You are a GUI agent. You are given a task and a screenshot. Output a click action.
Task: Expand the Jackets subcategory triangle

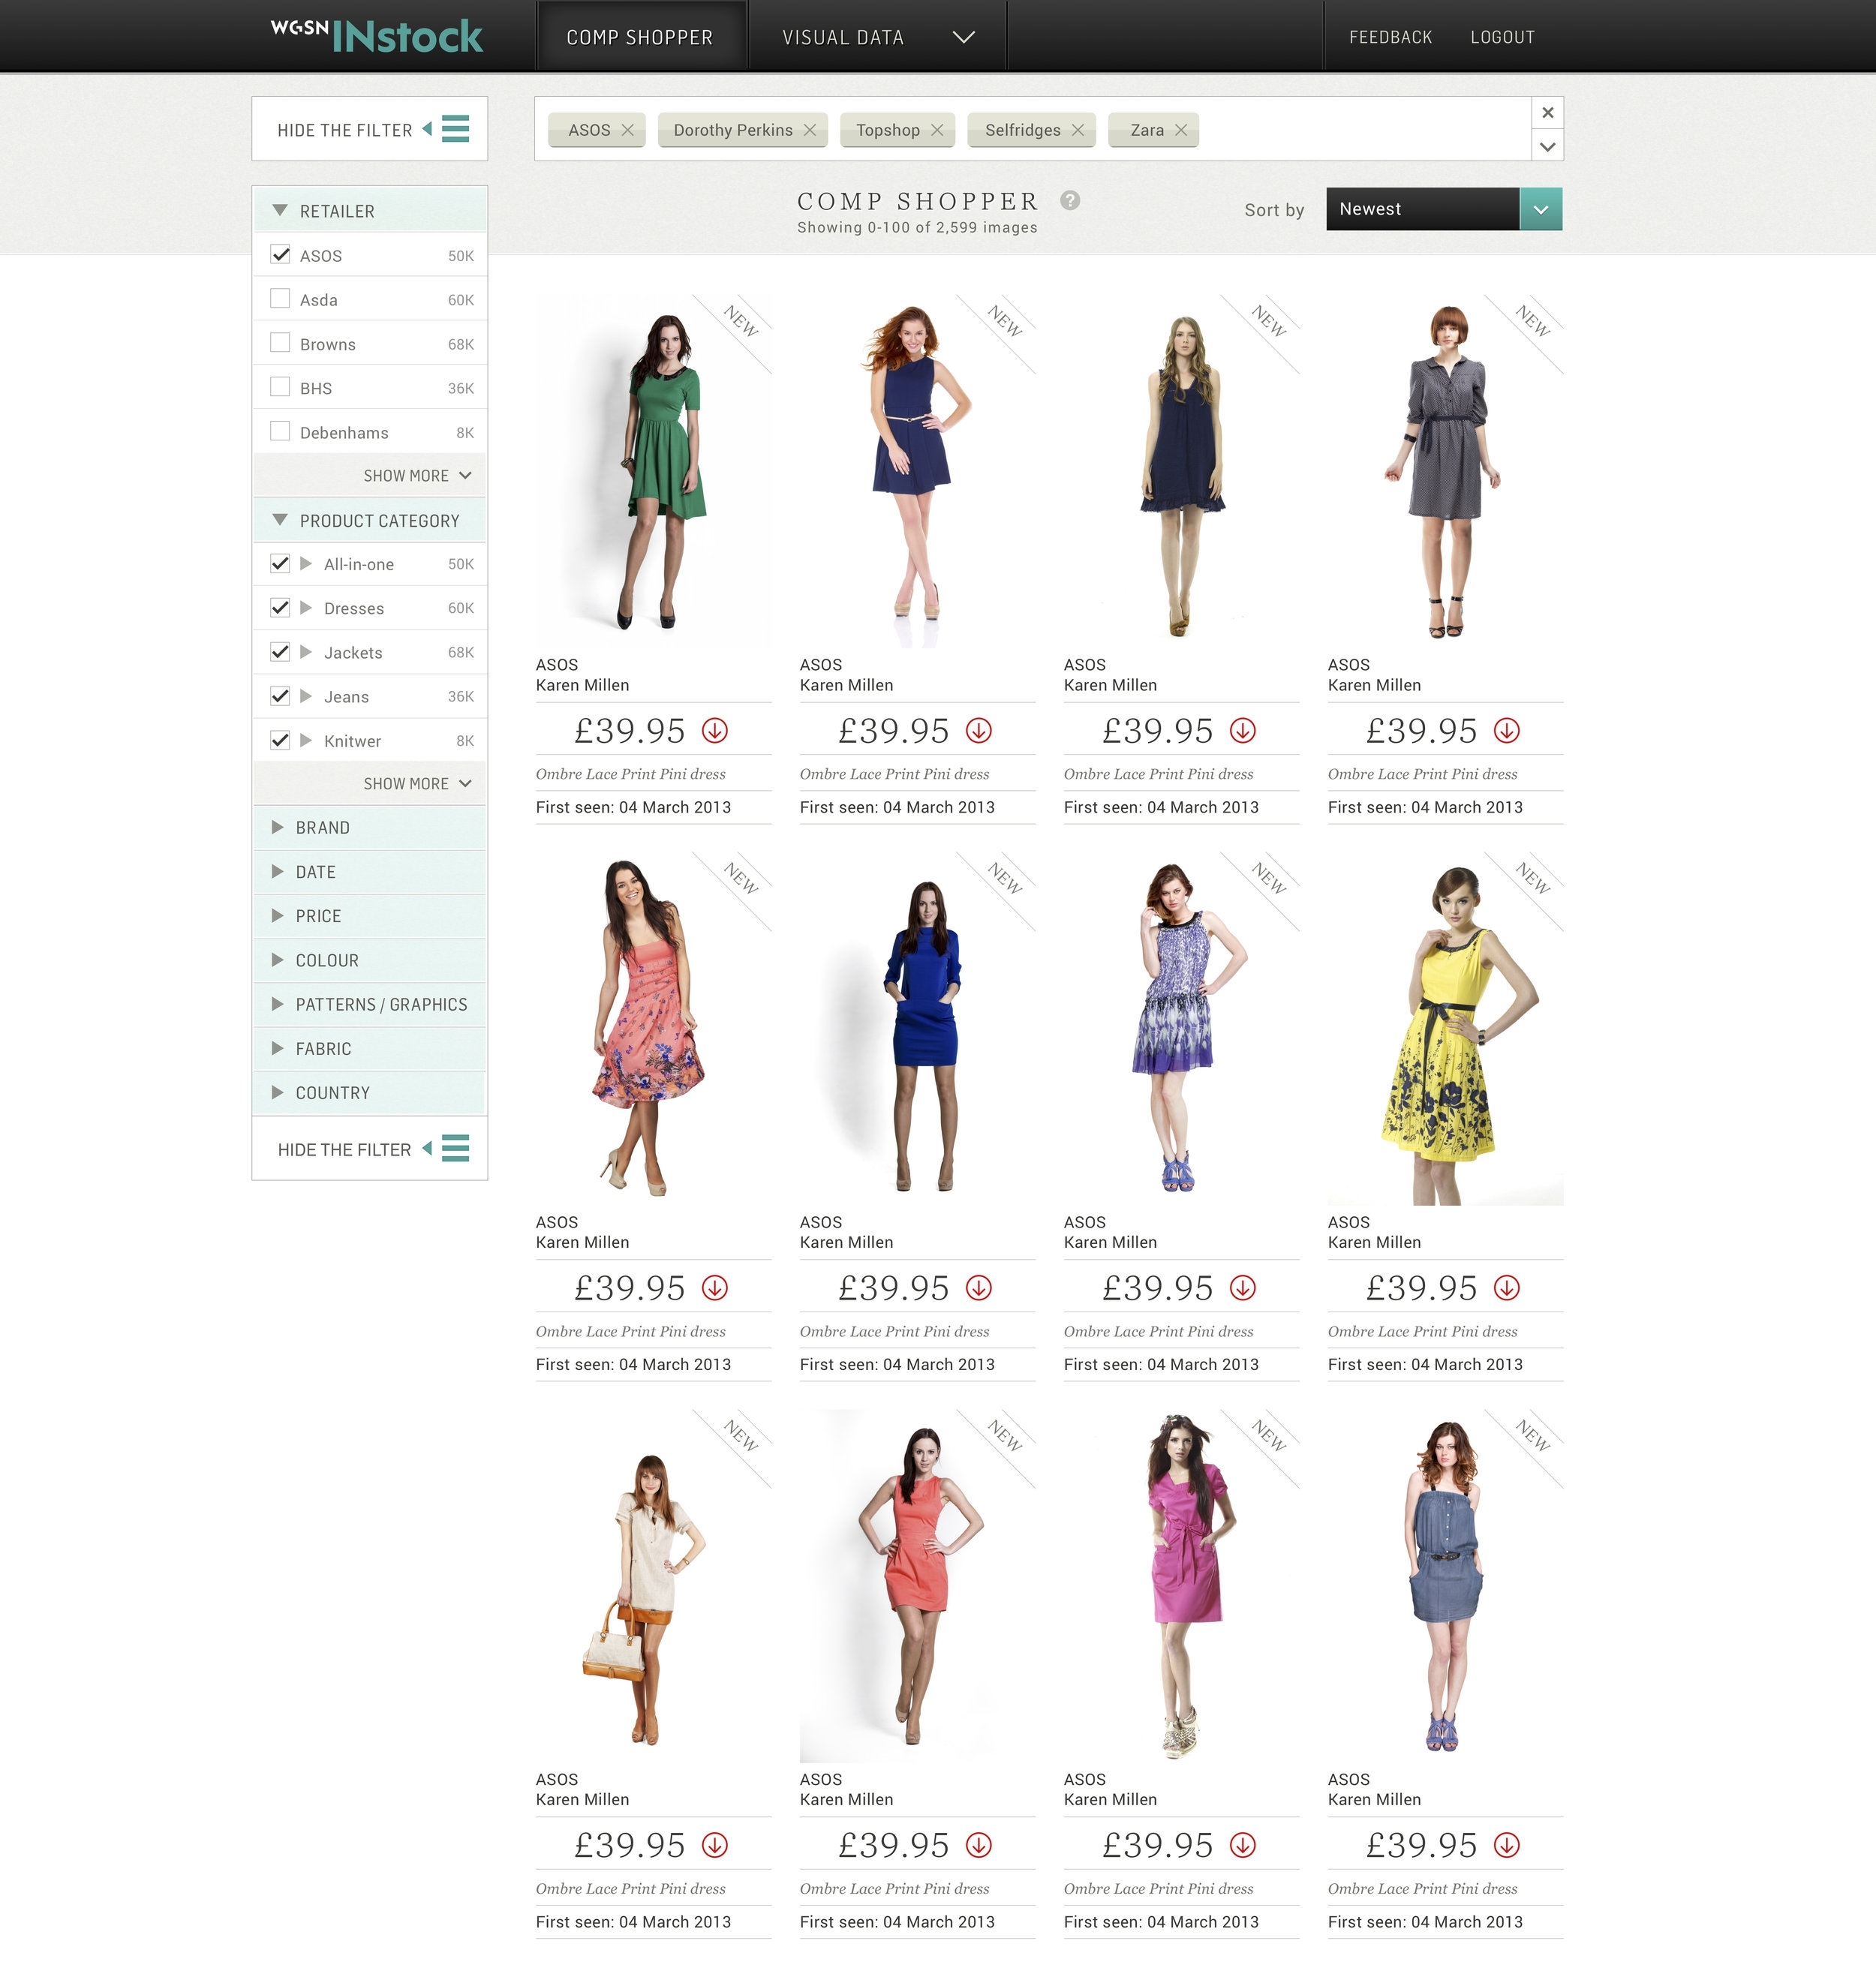pyautogui.click(x=306, y=651)
